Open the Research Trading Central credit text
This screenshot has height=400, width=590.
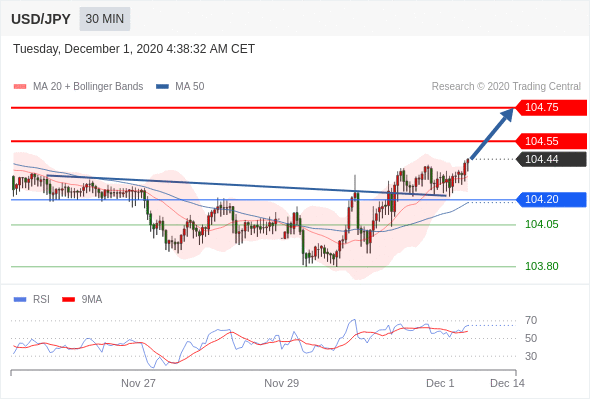click(x=506, y=87)
